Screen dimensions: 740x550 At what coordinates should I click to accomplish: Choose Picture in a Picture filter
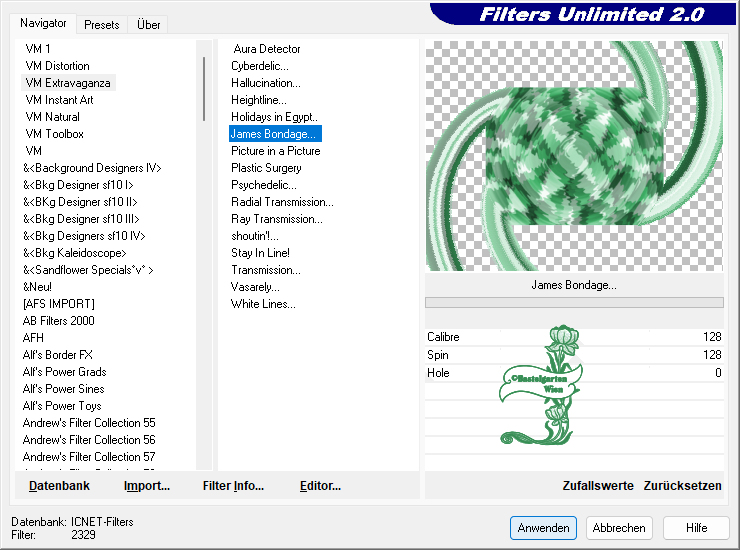(276, 151)
